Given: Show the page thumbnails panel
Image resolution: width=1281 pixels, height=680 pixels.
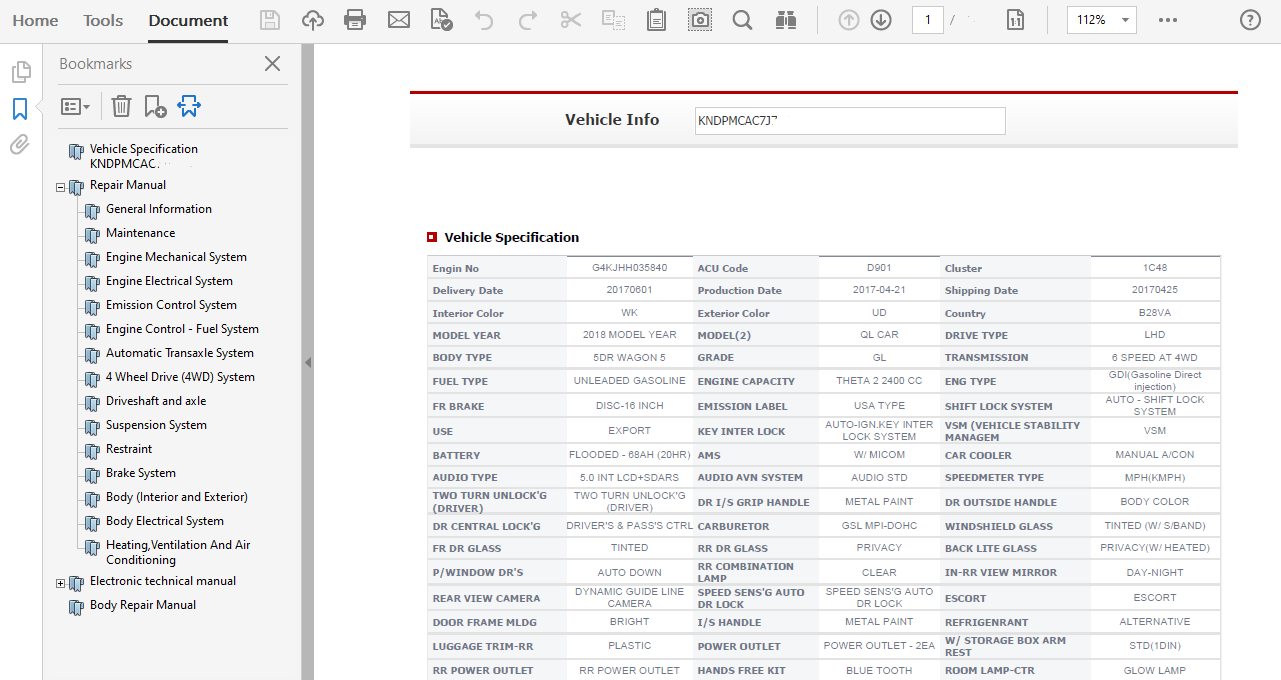Looking at the screenshot, I should tap(20, 72).
